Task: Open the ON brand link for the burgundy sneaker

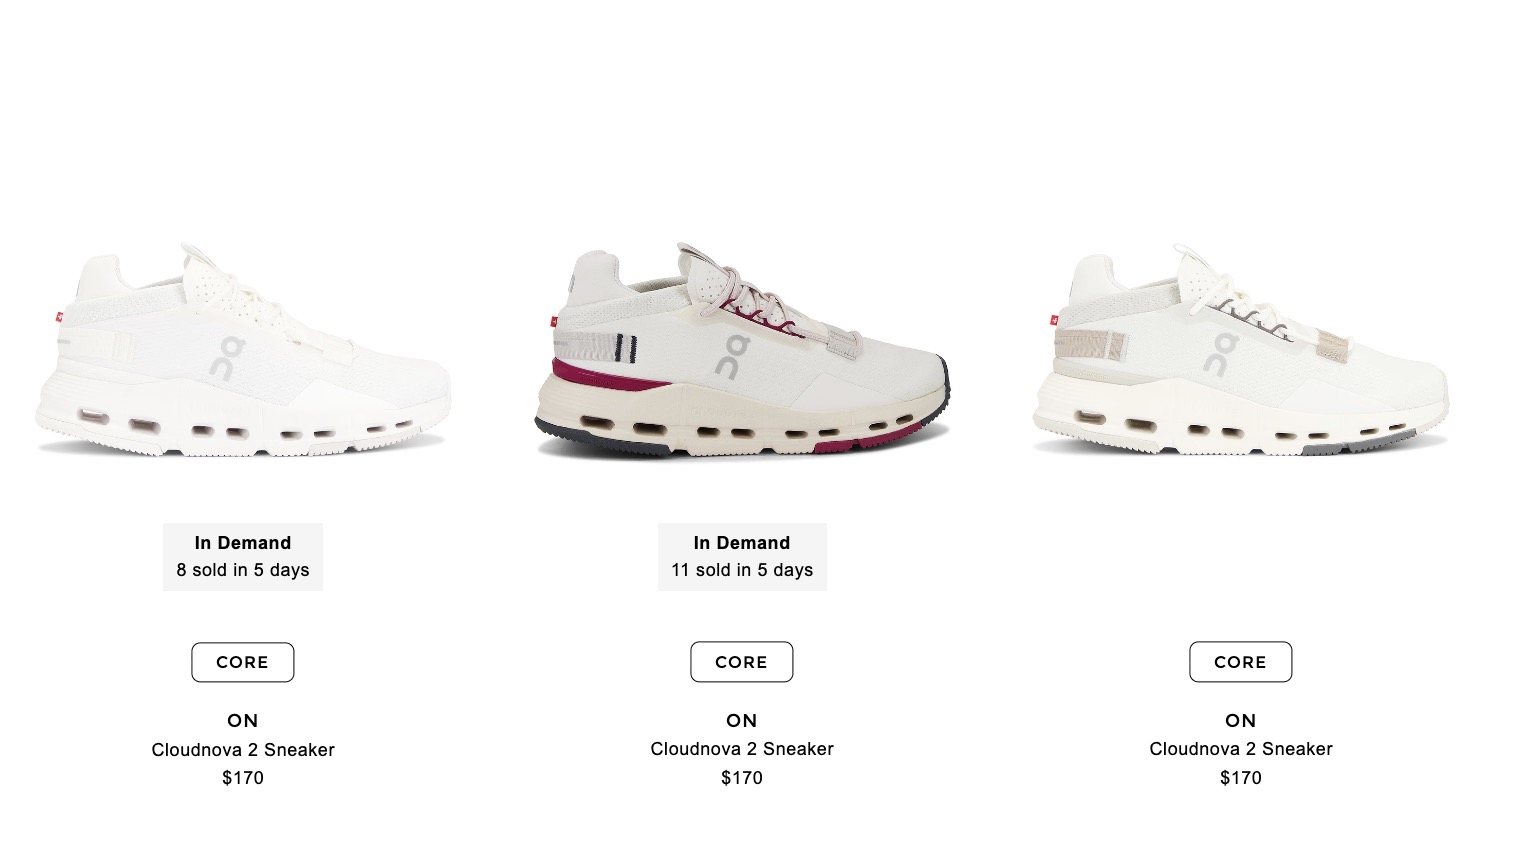Action: click(742, 720)
